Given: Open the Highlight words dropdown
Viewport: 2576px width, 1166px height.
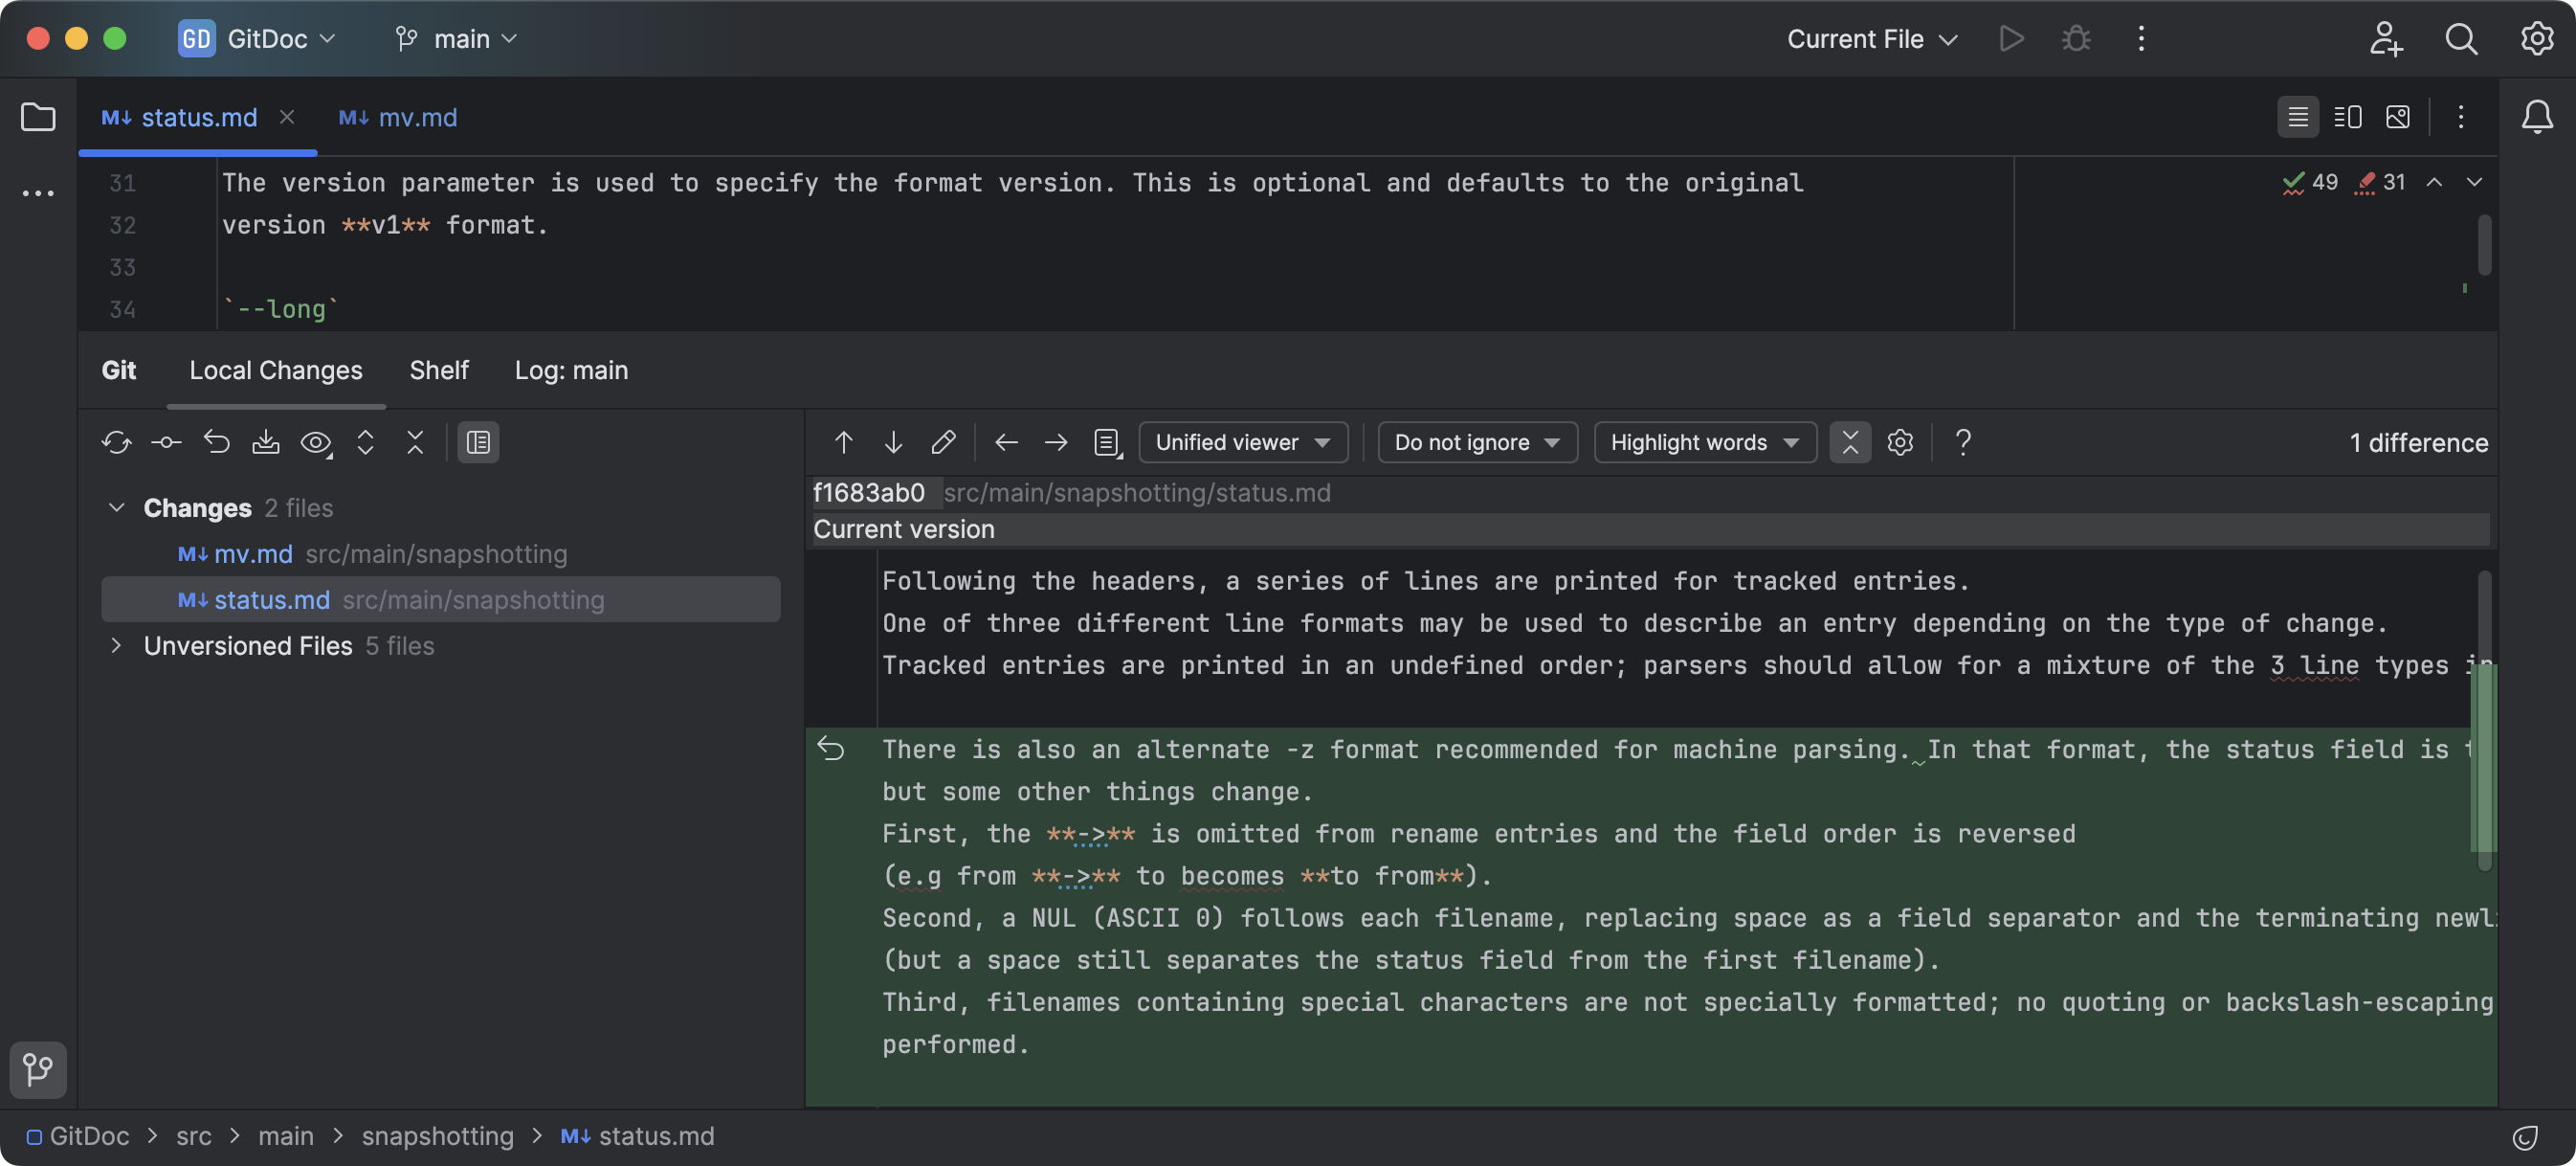Looking at the screenshot, I should coord(1705,442).
